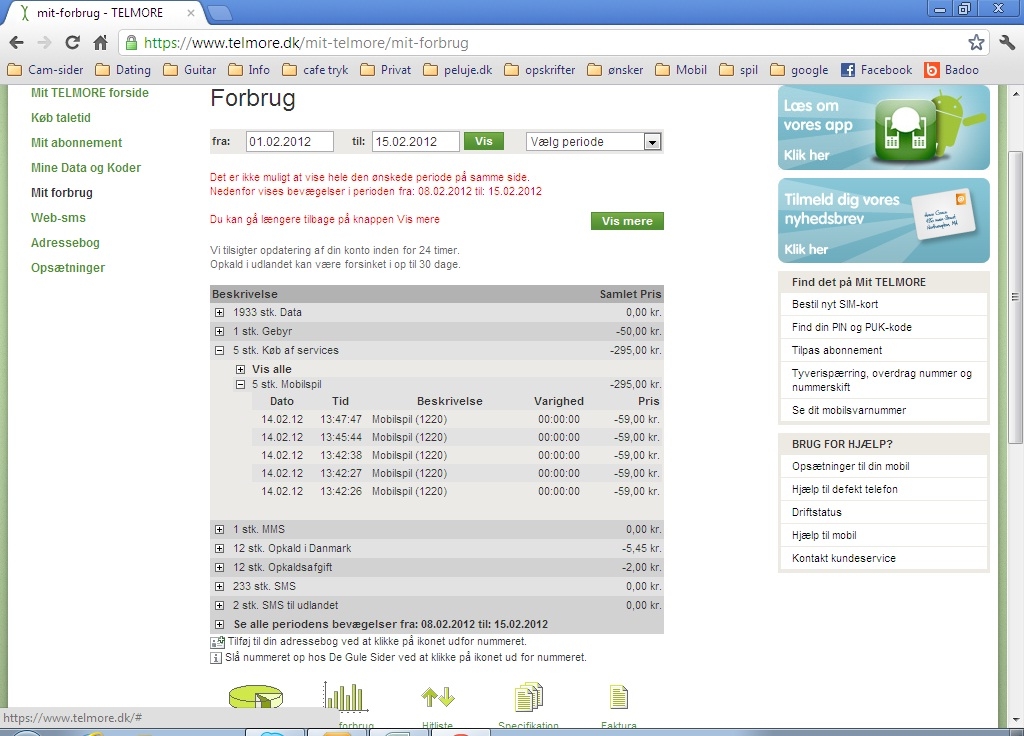Reload the page
The width and height of the screenshot is (1024, 736).
[72, 43]
